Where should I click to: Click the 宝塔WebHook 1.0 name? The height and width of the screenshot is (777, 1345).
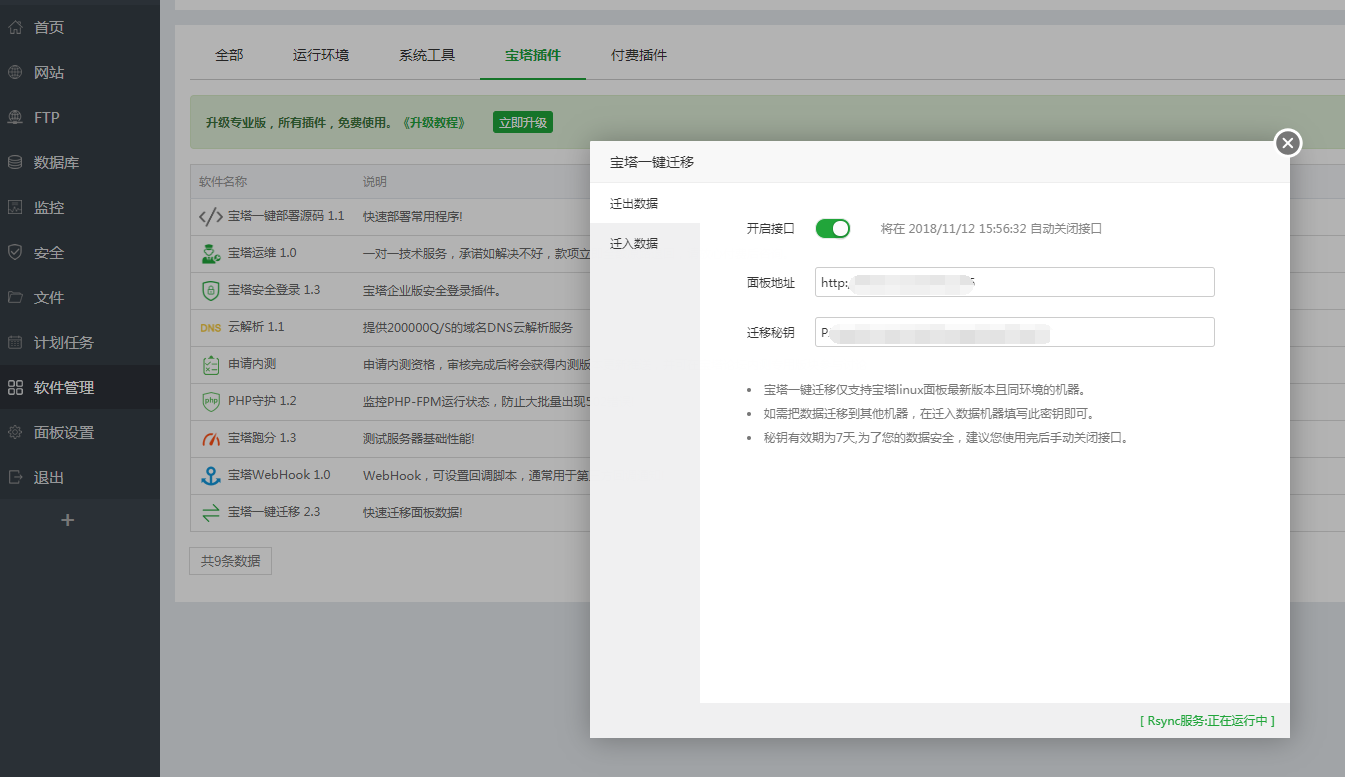pyautogui.click(x=279, y=475)
